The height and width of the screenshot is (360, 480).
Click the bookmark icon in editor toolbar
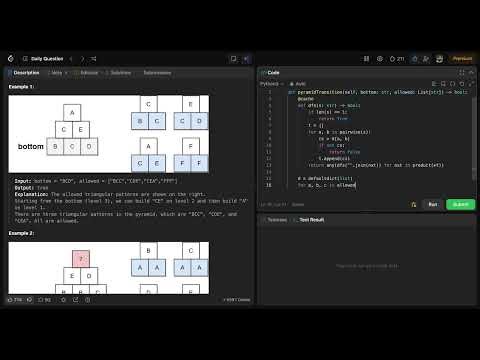[x=443, y=84]
